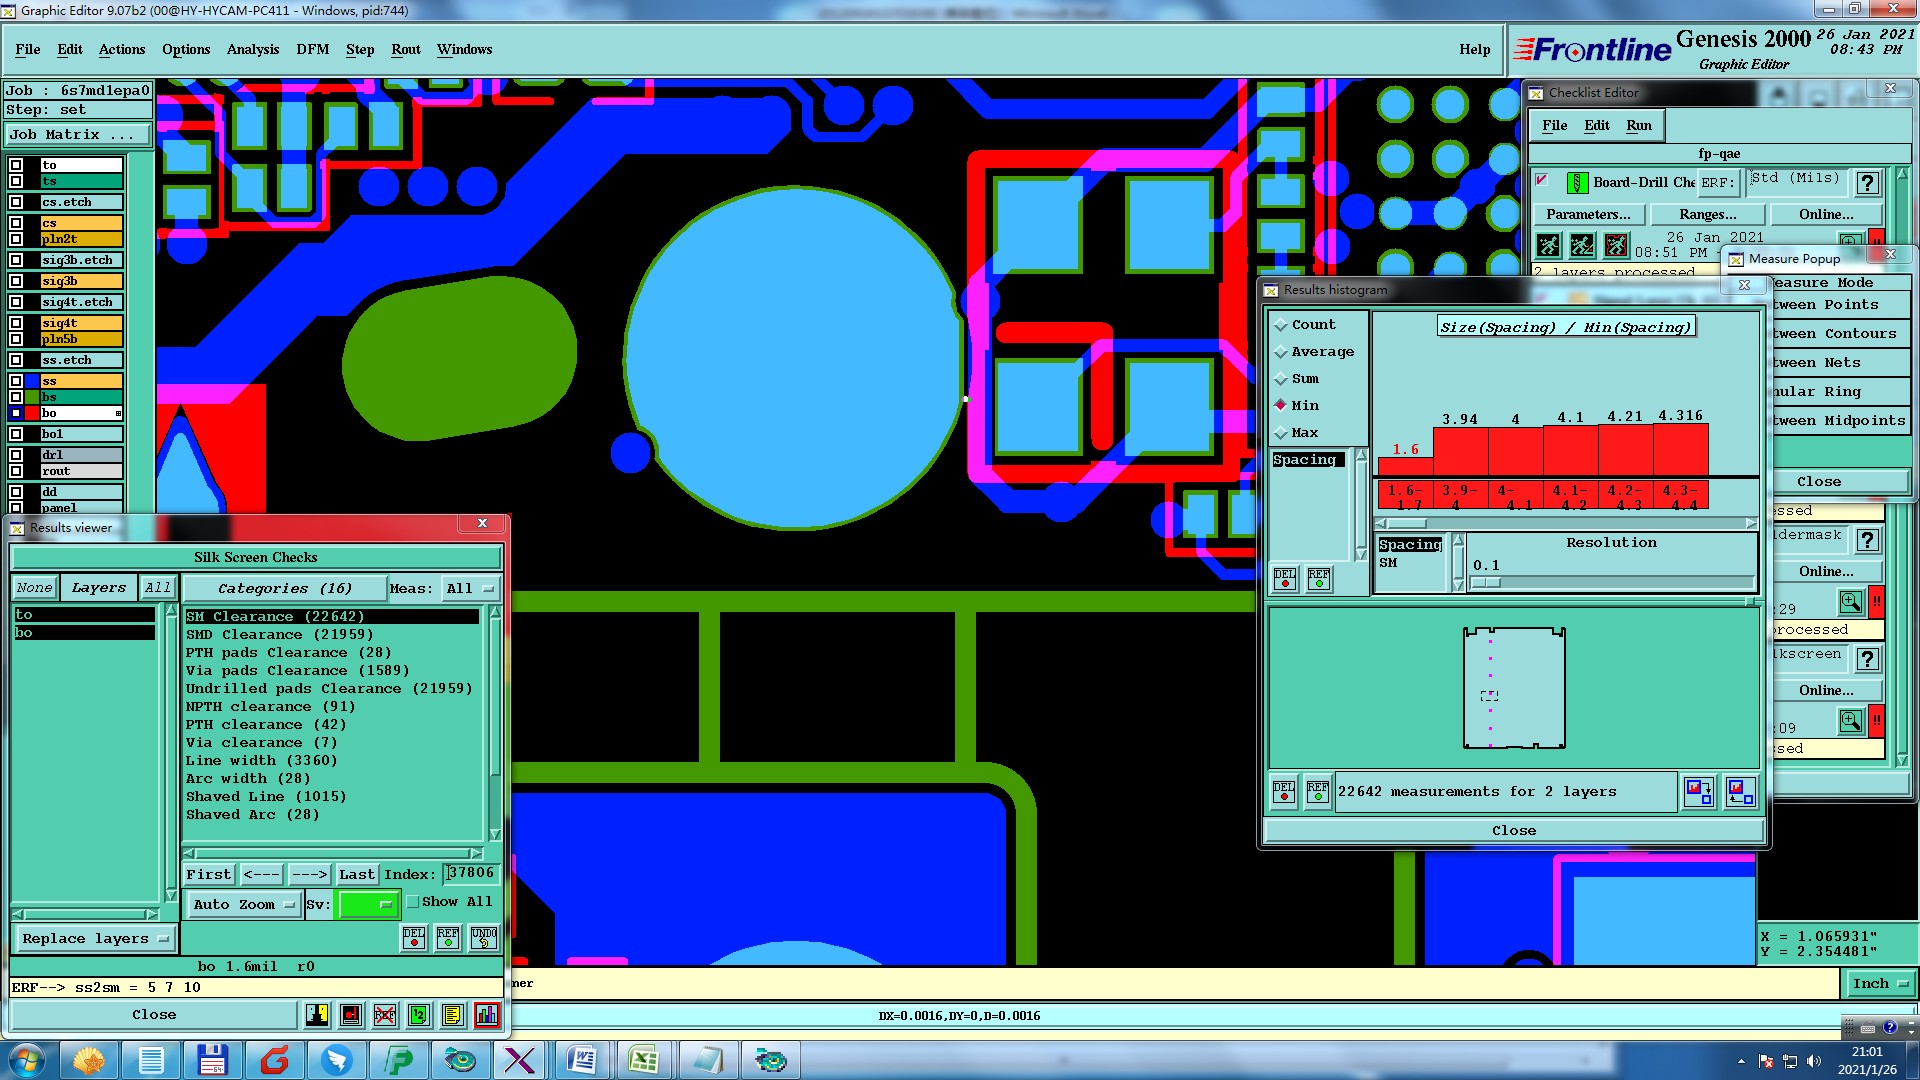Screen dimensions: 1920x1080
Task: Click the Last button in Results viewer
Action: click(357, 874)
